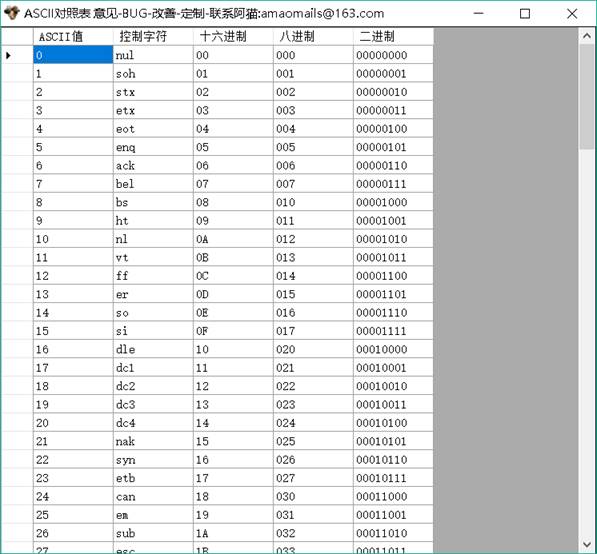Click the scrollbar down arrow

(x=587, y=544)
